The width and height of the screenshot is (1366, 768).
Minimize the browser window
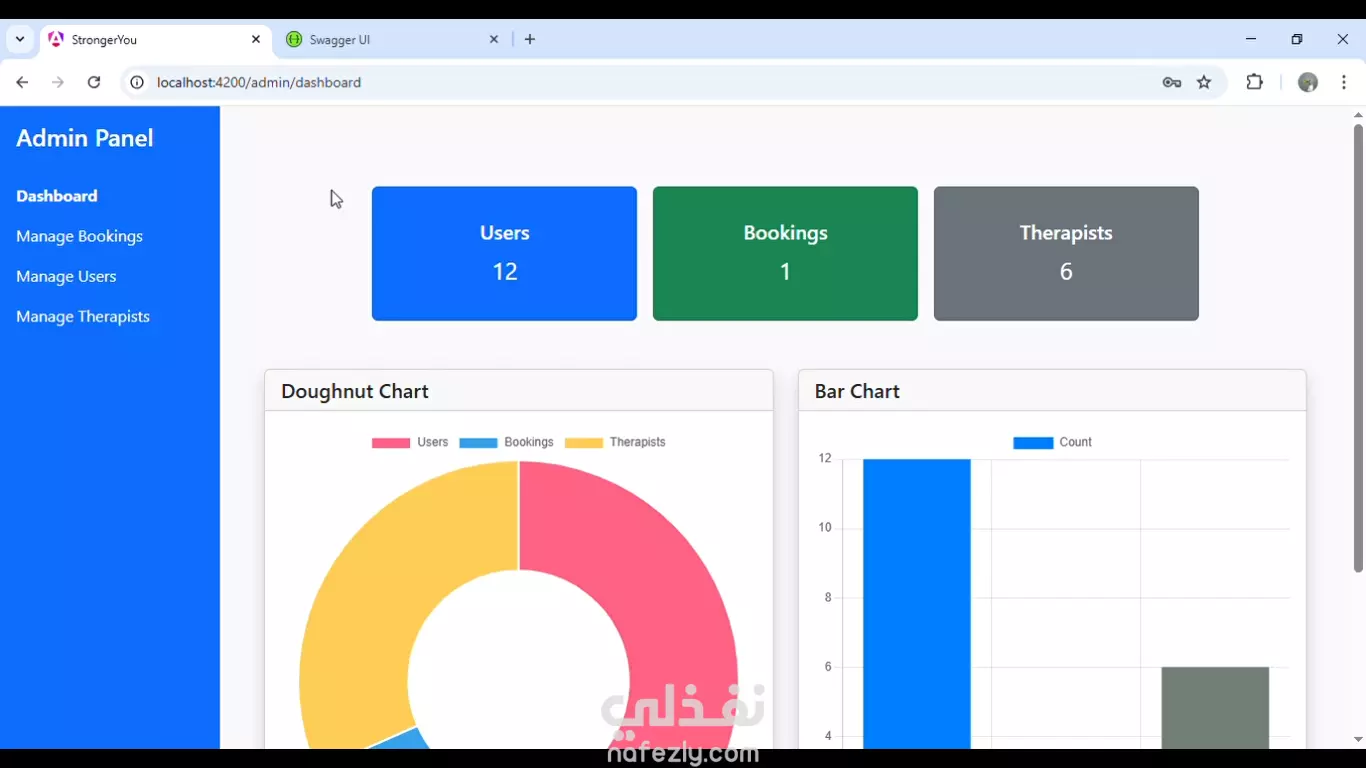[1251, 39]
